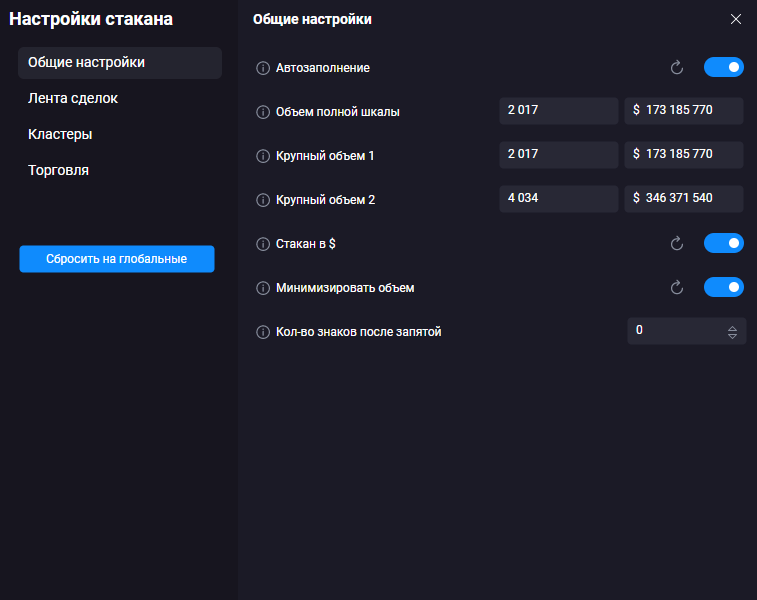Click the Кол-во знаков после запятой label

pos(358,332)
